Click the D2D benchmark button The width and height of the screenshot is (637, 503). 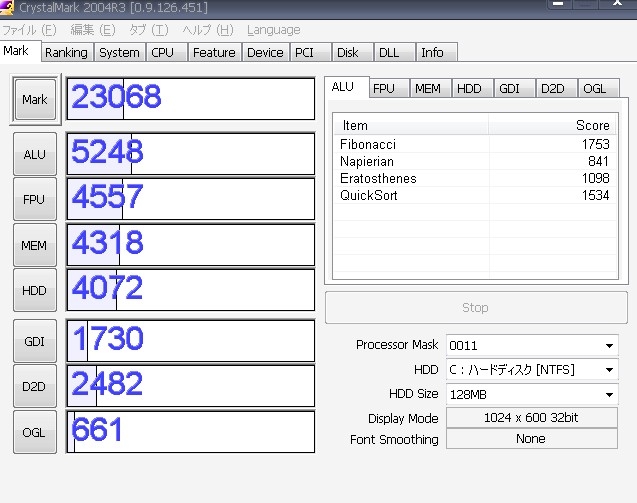34,386
